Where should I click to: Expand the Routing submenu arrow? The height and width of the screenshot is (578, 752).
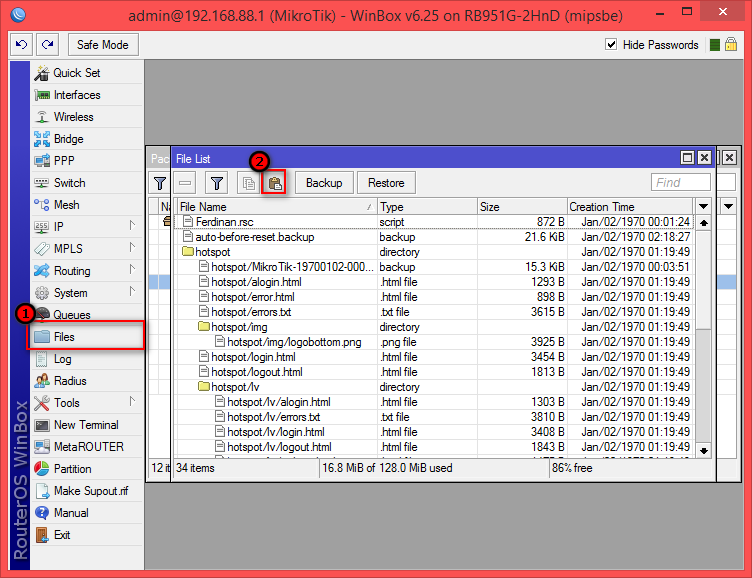[132, 270]
